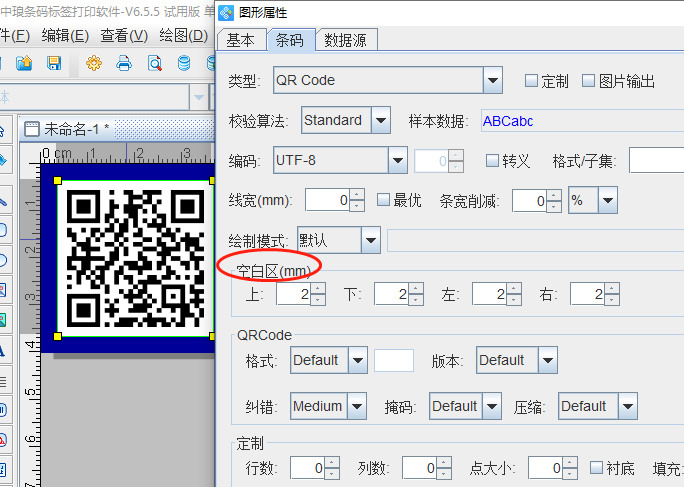Open the open-file folder icon
This screenshot has width=684, height=487.
pos(24,64)
